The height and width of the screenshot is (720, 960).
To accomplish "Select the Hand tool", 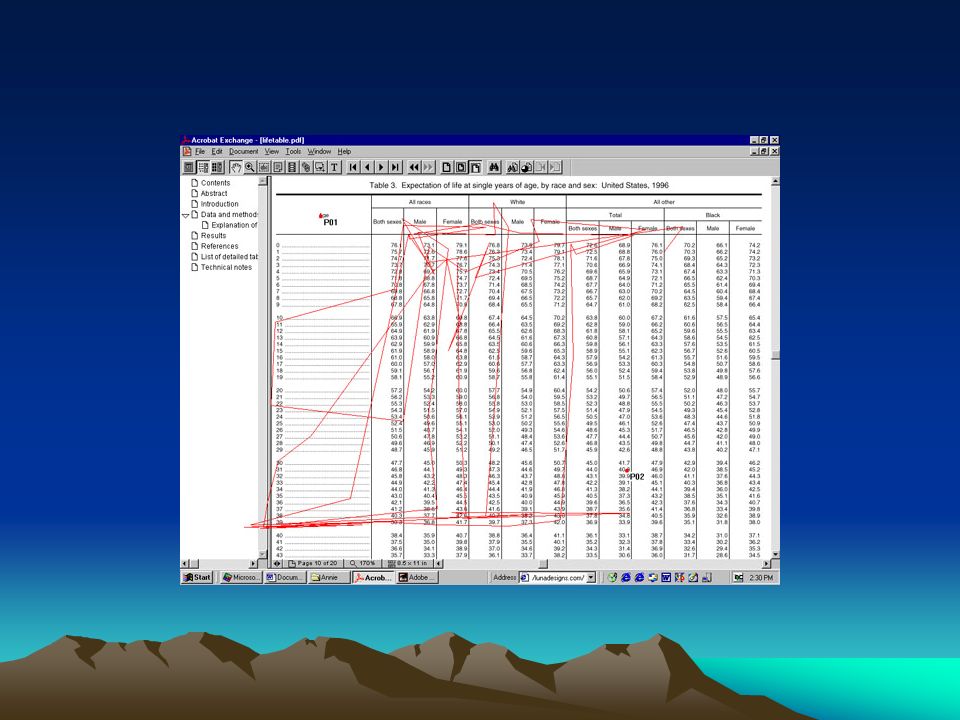I will coord(236,167).
